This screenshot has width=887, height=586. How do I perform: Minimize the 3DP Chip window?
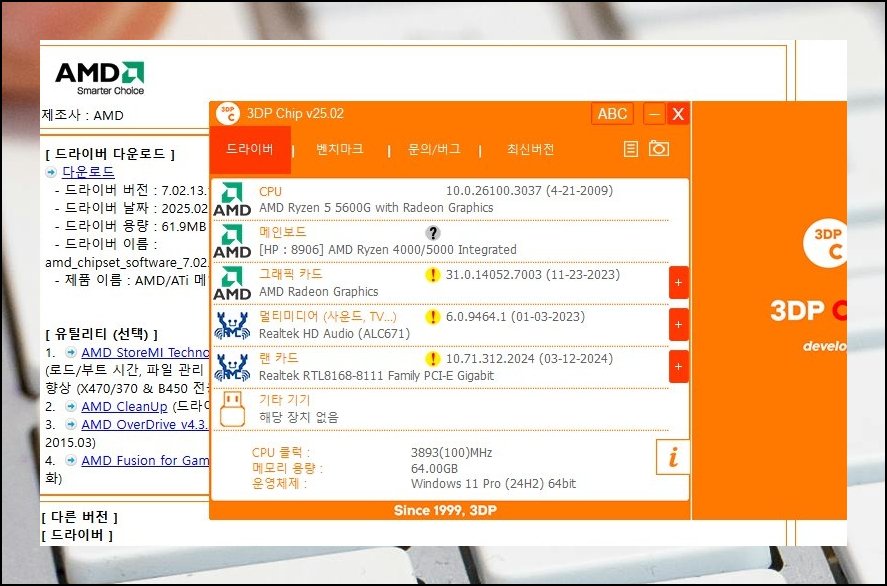pyautogui.click(x=654, y=114)
